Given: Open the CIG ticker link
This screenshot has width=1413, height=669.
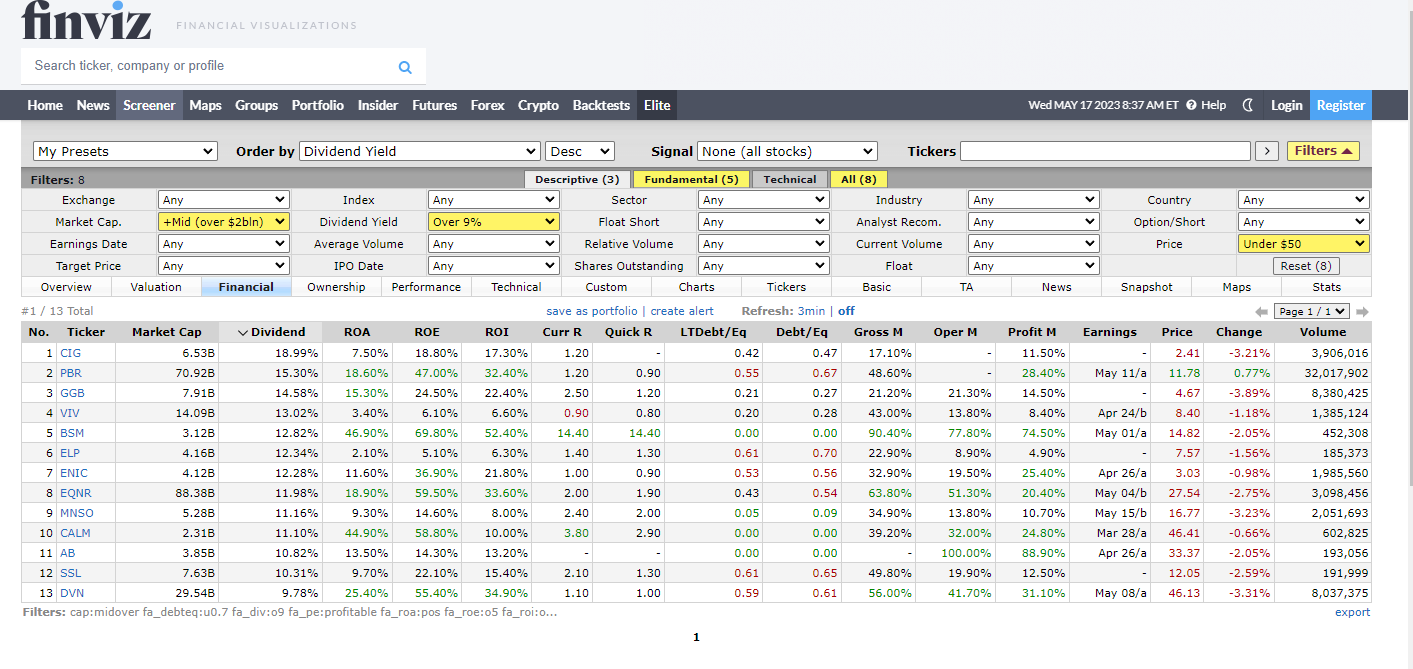Looking at the screenshot, I should coord(70,353).
